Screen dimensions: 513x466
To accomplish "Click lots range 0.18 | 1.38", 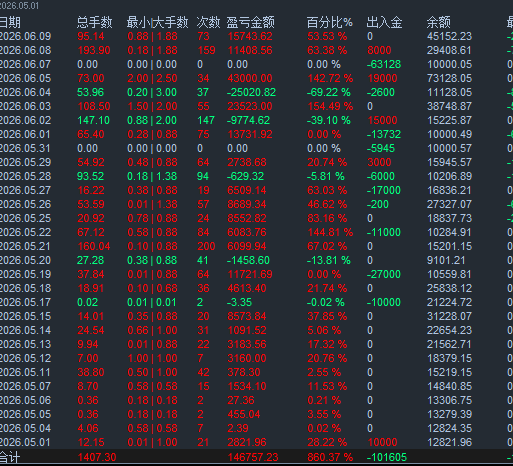I will (x=152, y=176).
